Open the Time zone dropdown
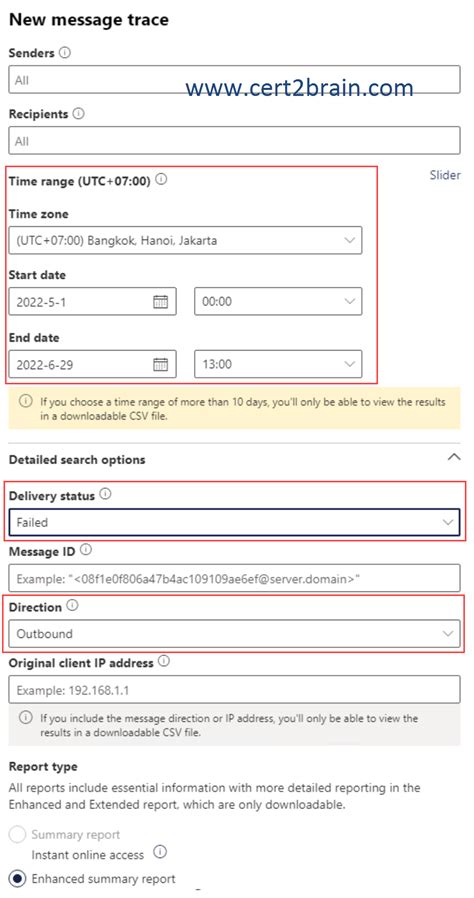474x898 pixels. (185, 241)
